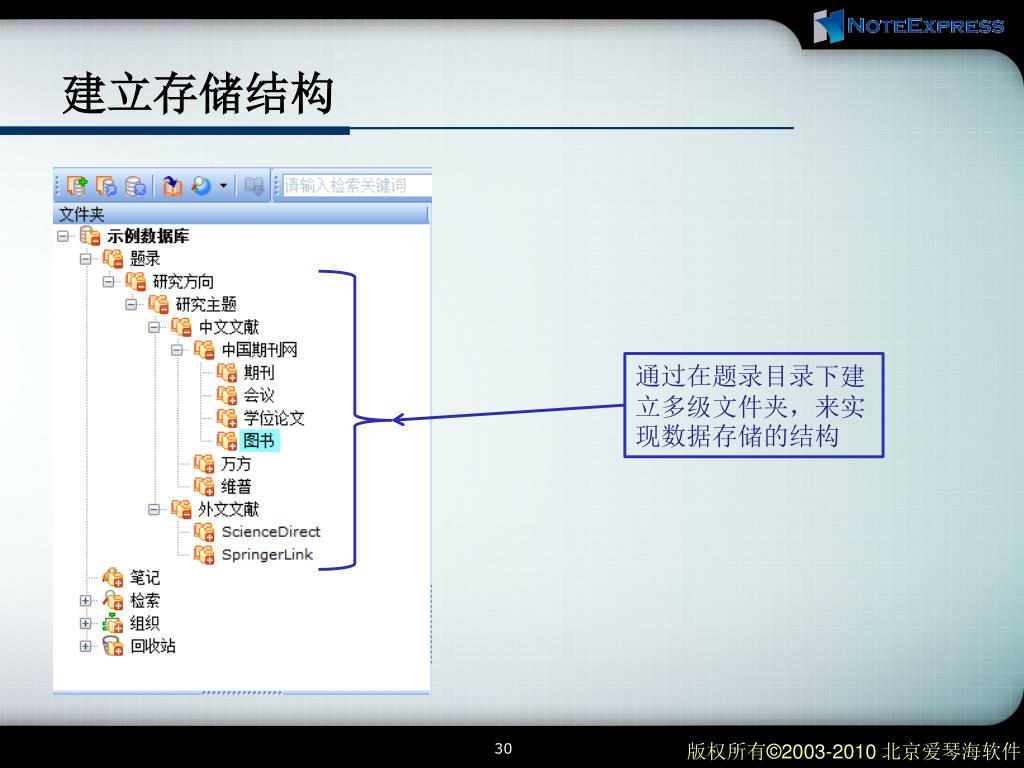This screenshot has height=768, width=1024.
Task: Click the 组织 organize icon
Action: (x=113, y=623)
